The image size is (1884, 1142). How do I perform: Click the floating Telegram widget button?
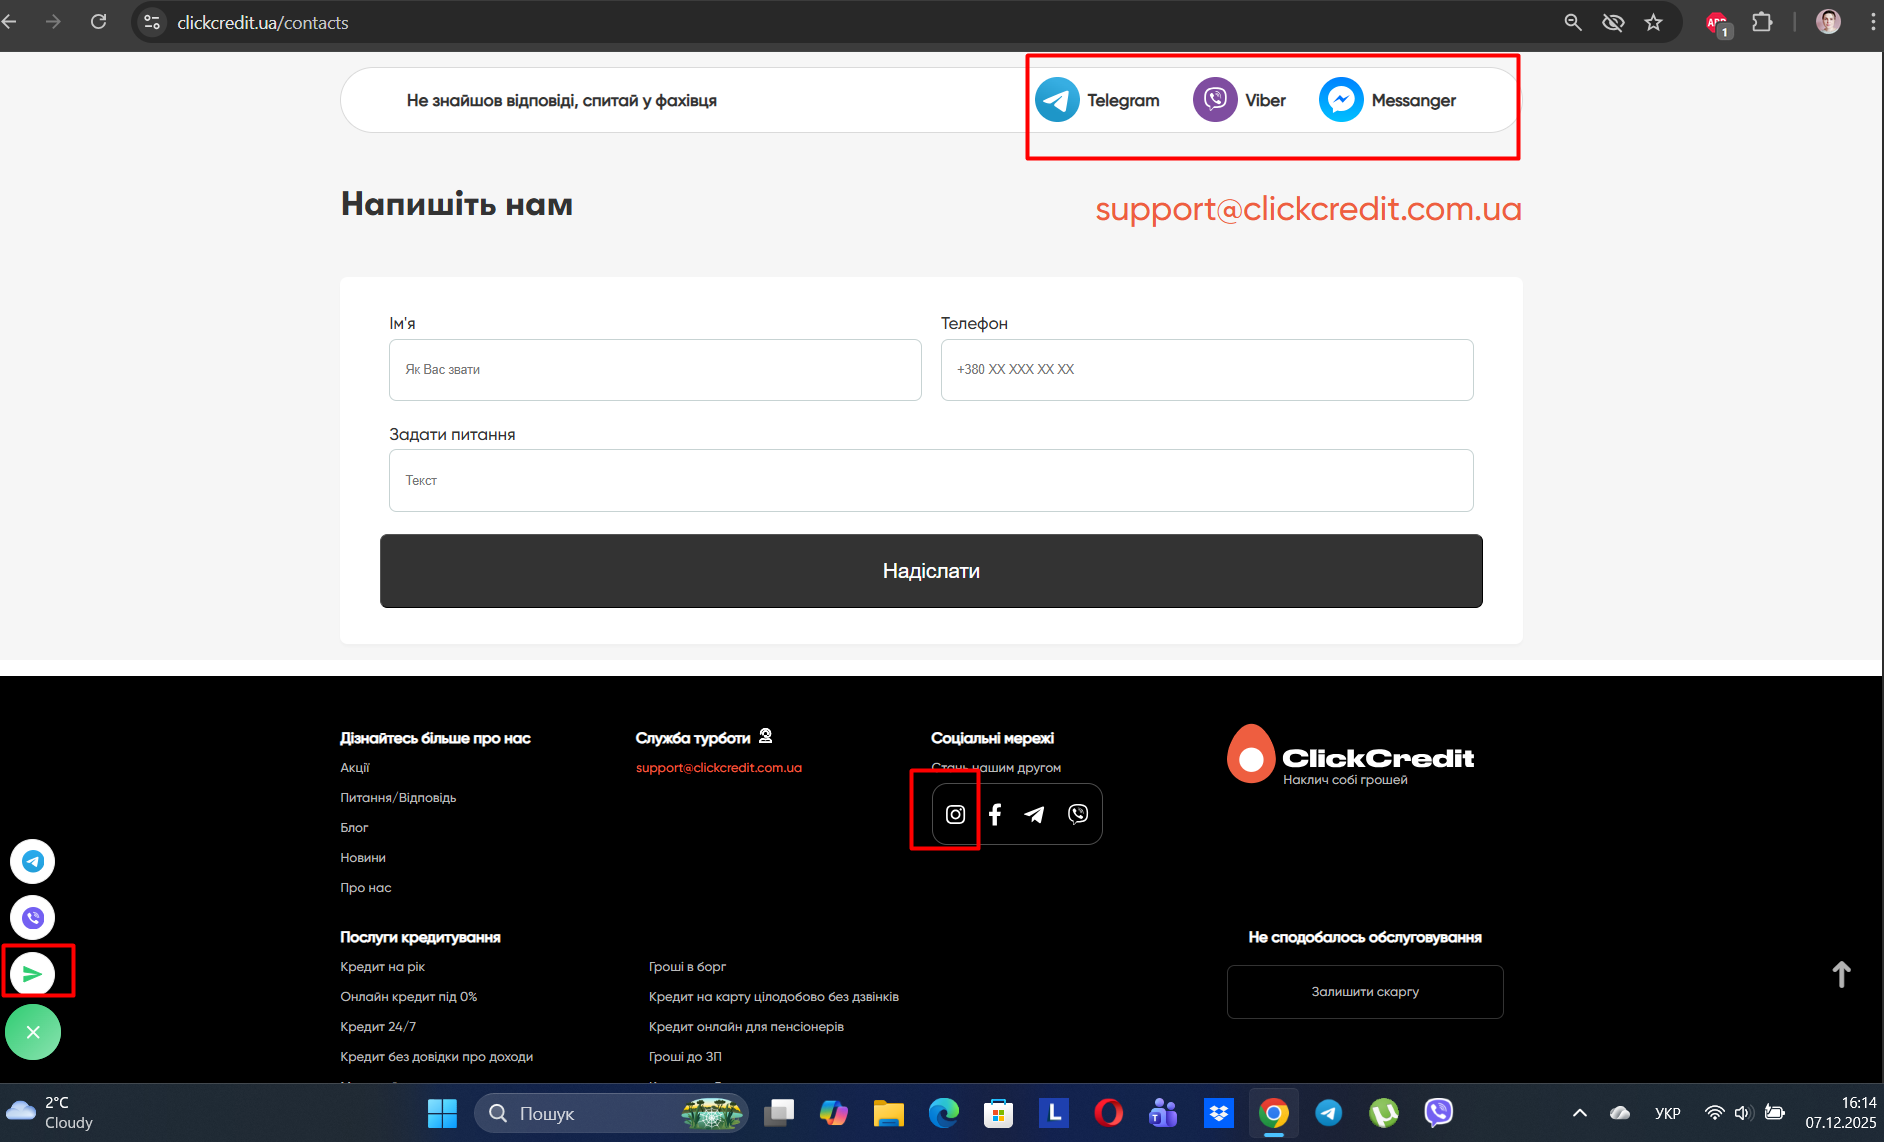33,861
